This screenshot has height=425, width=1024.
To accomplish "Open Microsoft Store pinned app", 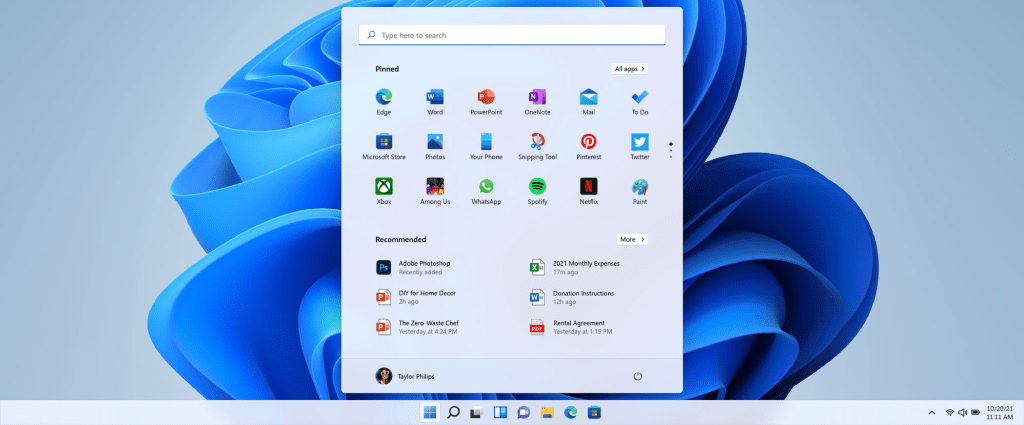I will coord(383,147).
